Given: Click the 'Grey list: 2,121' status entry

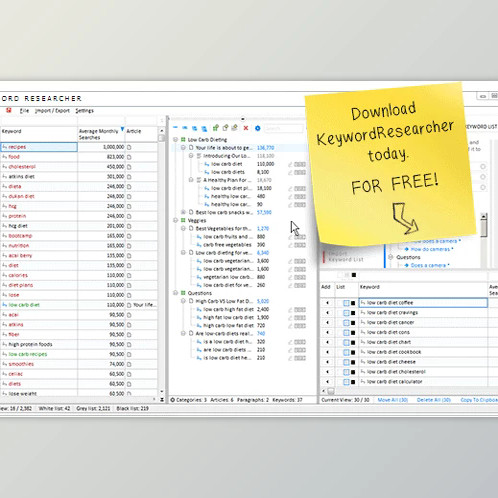Looking at the screenshot, I should 93,408.
